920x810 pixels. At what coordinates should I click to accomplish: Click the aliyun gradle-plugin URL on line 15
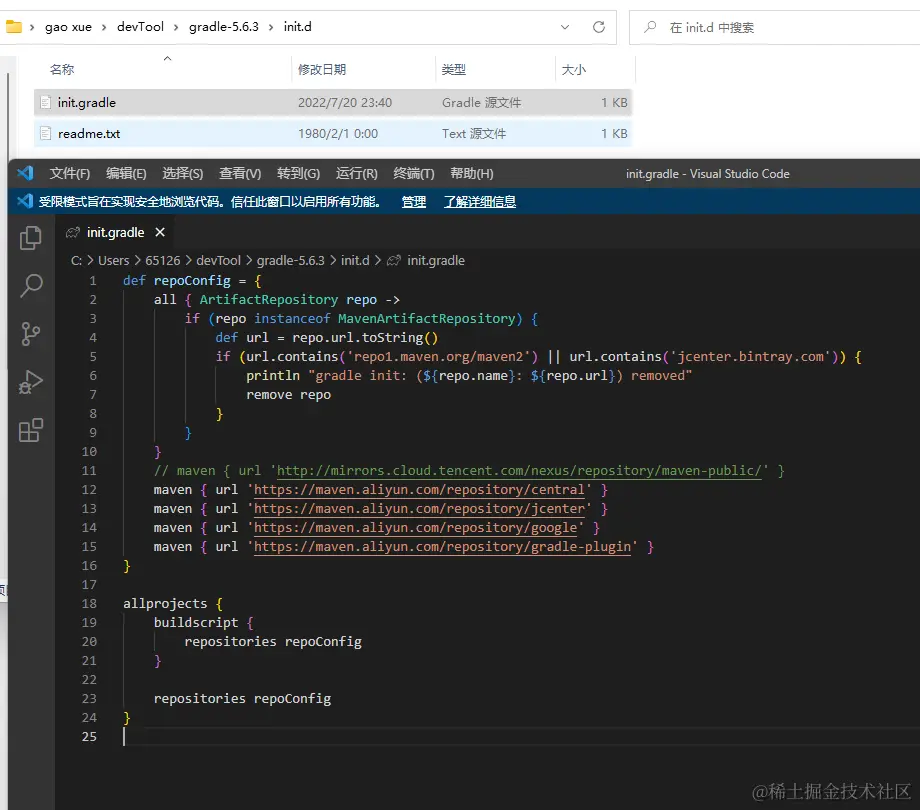click(x=442, y=547)
